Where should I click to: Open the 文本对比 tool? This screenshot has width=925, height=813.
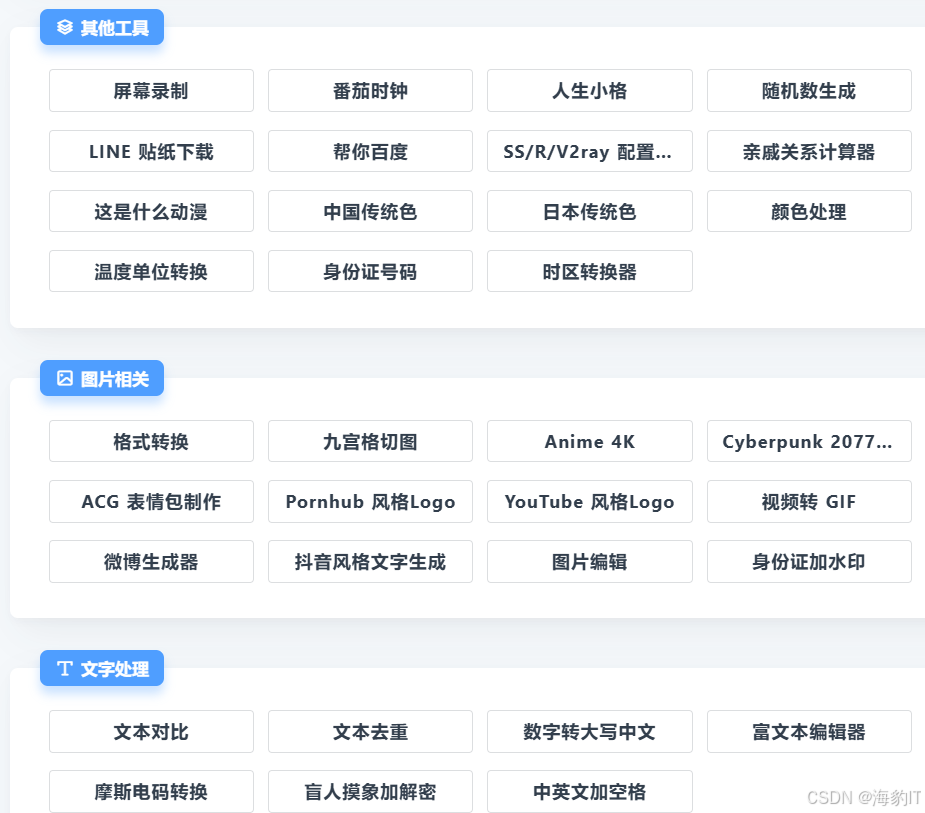(x=151, y=731)
